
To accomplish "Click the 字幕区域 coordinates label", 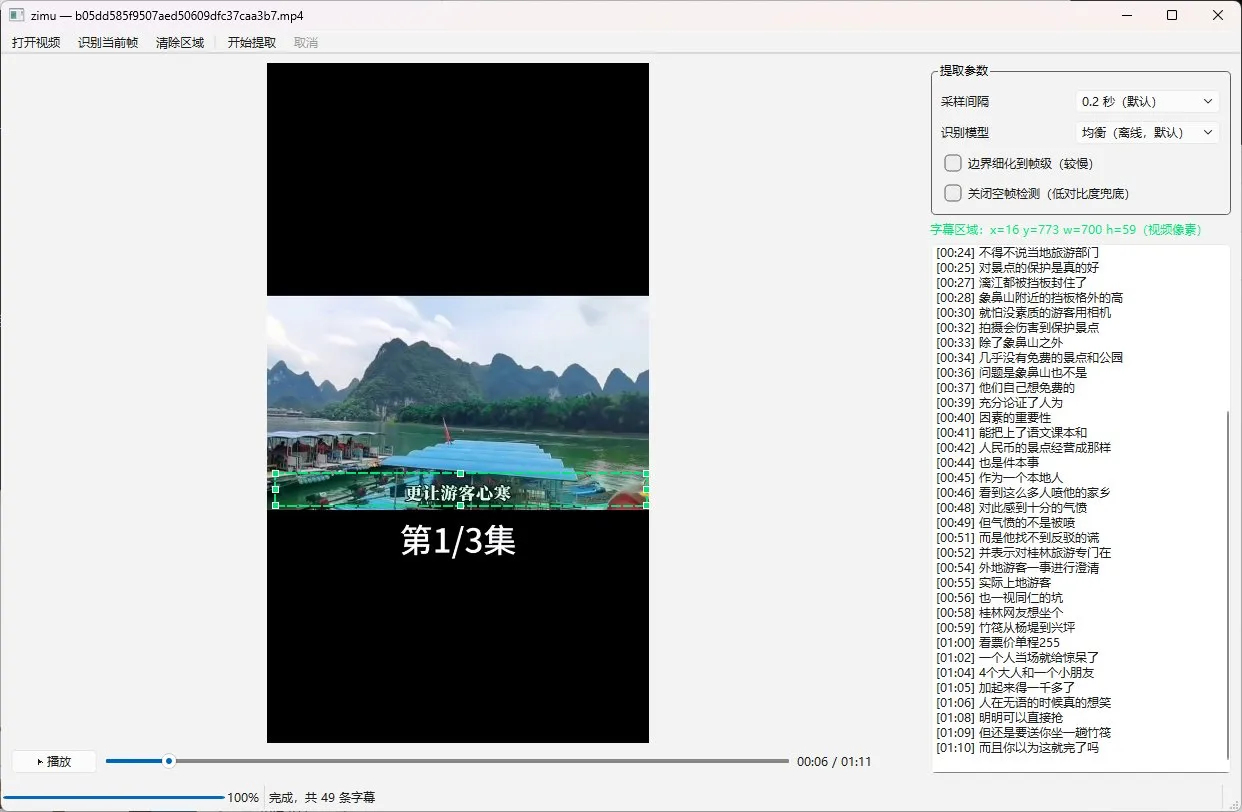I will 1066,230.
